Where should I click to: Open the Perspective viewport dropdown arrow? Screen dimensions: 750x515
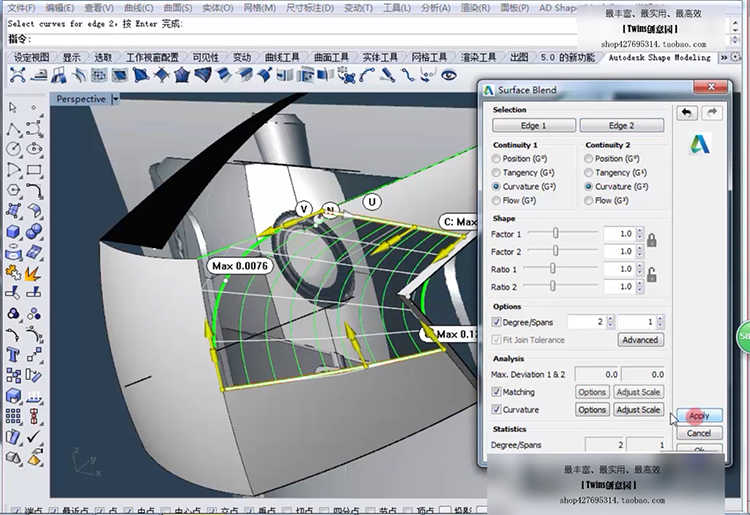(115, 99)
